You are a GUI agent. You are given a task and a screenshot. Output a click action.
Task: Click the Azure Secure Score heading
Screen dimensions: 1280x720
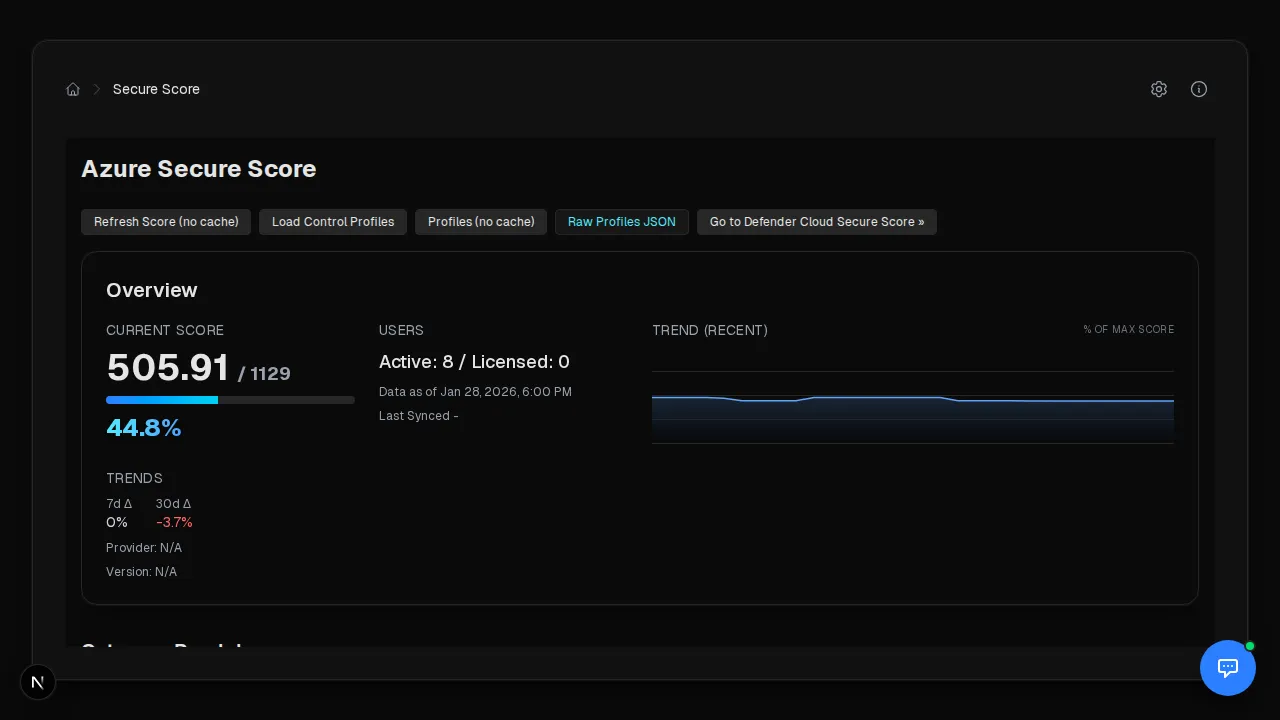199,169
